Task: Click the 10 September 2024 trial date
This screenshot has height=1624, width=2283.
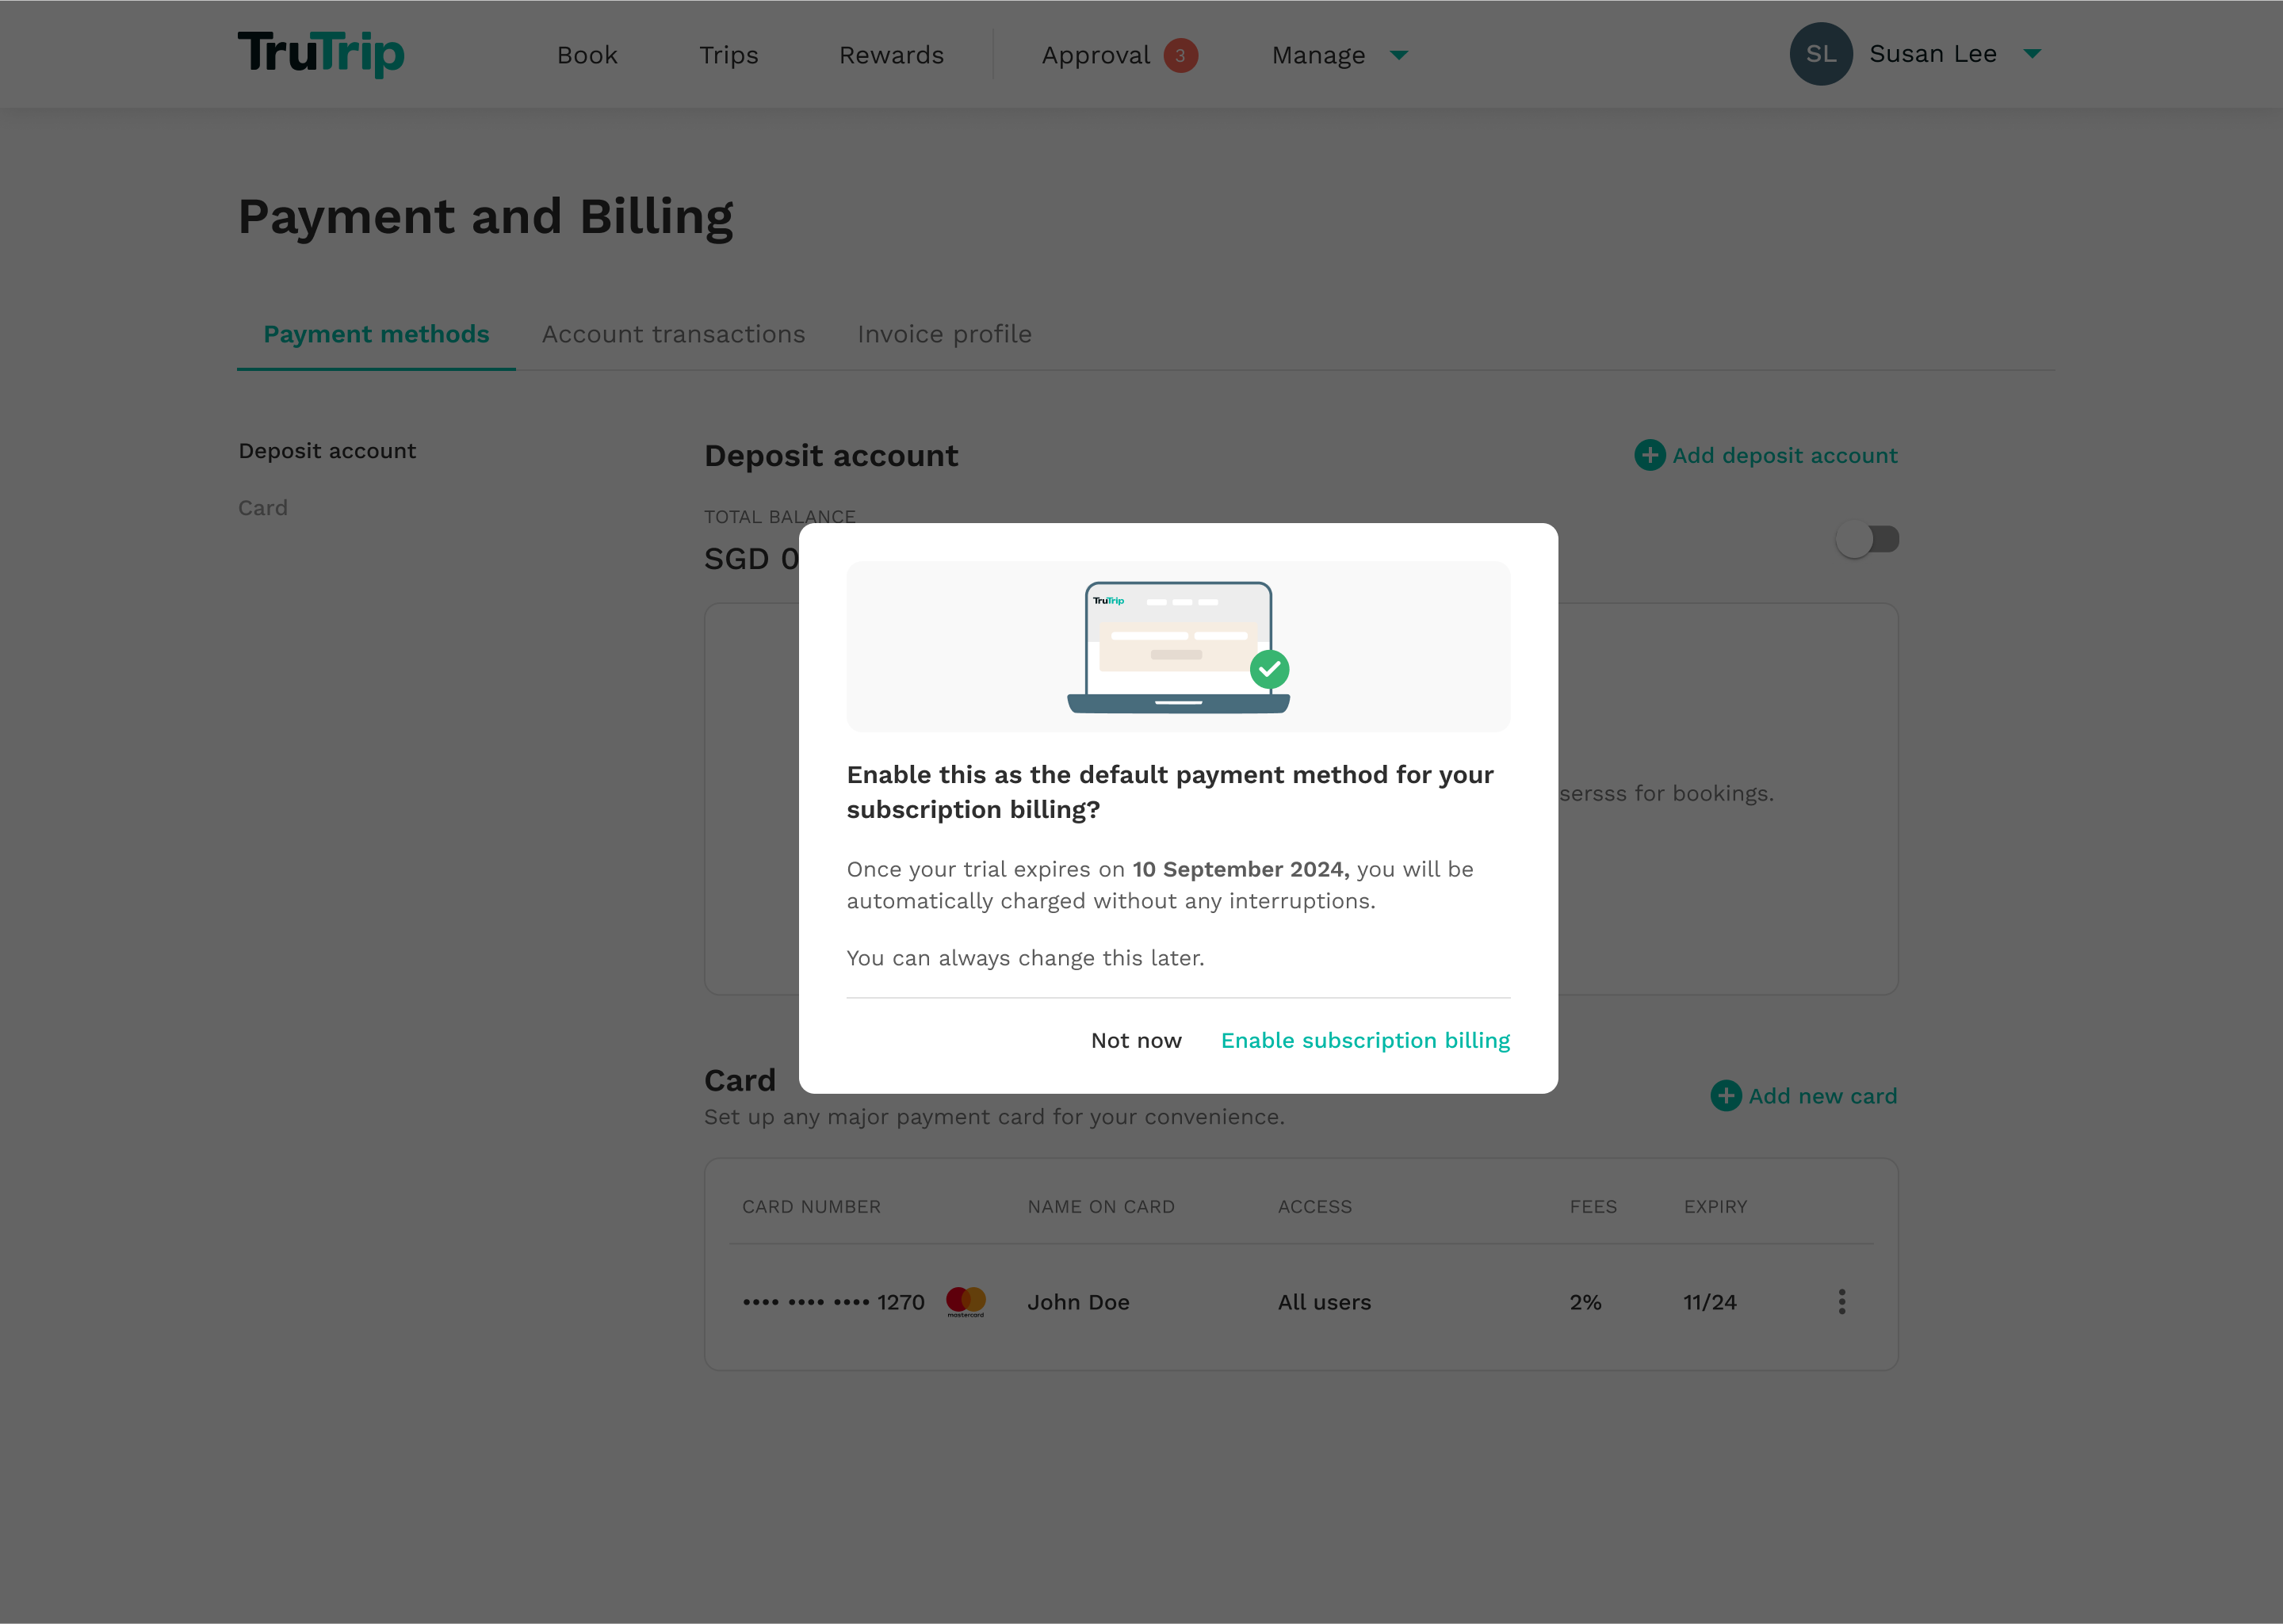Action: click(x=1240, y=870)
